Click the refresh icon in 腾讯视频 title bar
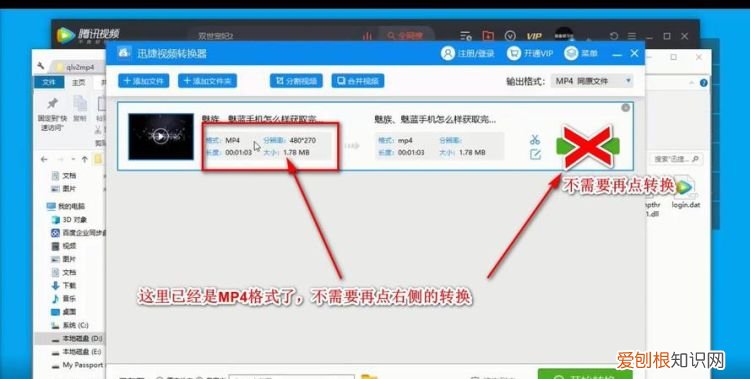 [614, 36]
